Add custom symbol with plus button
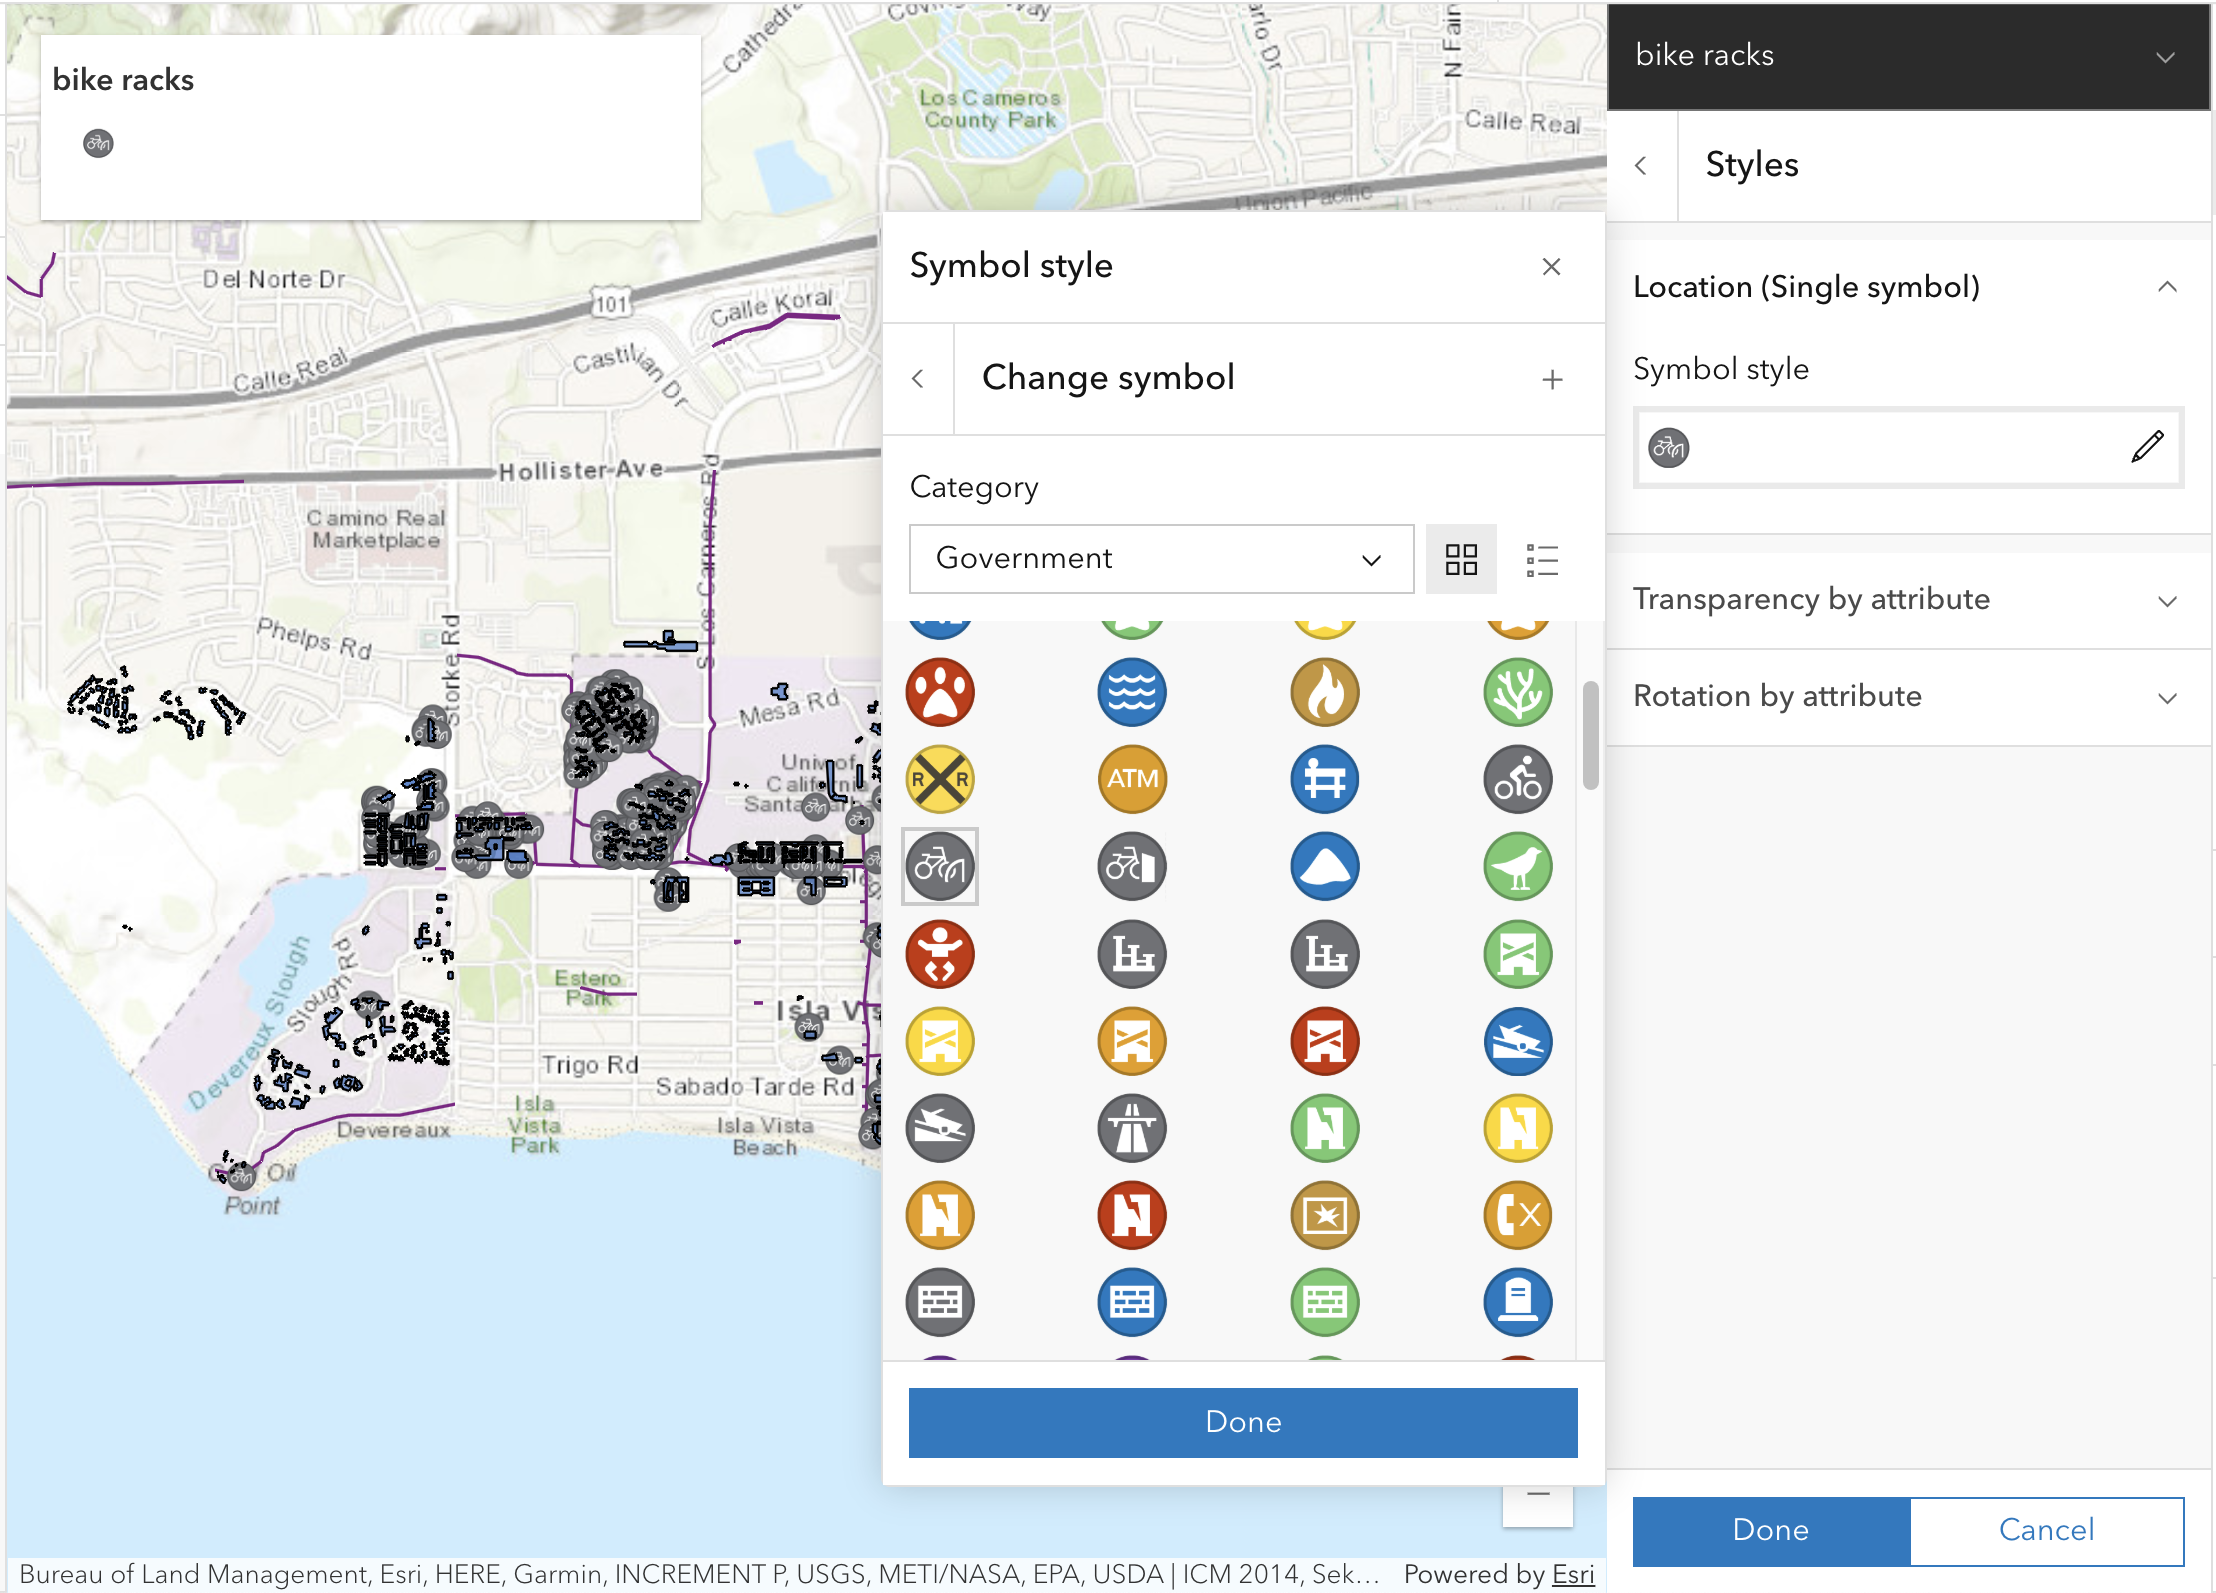The height and width of the screenshot is (1593, 2216). click(x=1551, y=379)
